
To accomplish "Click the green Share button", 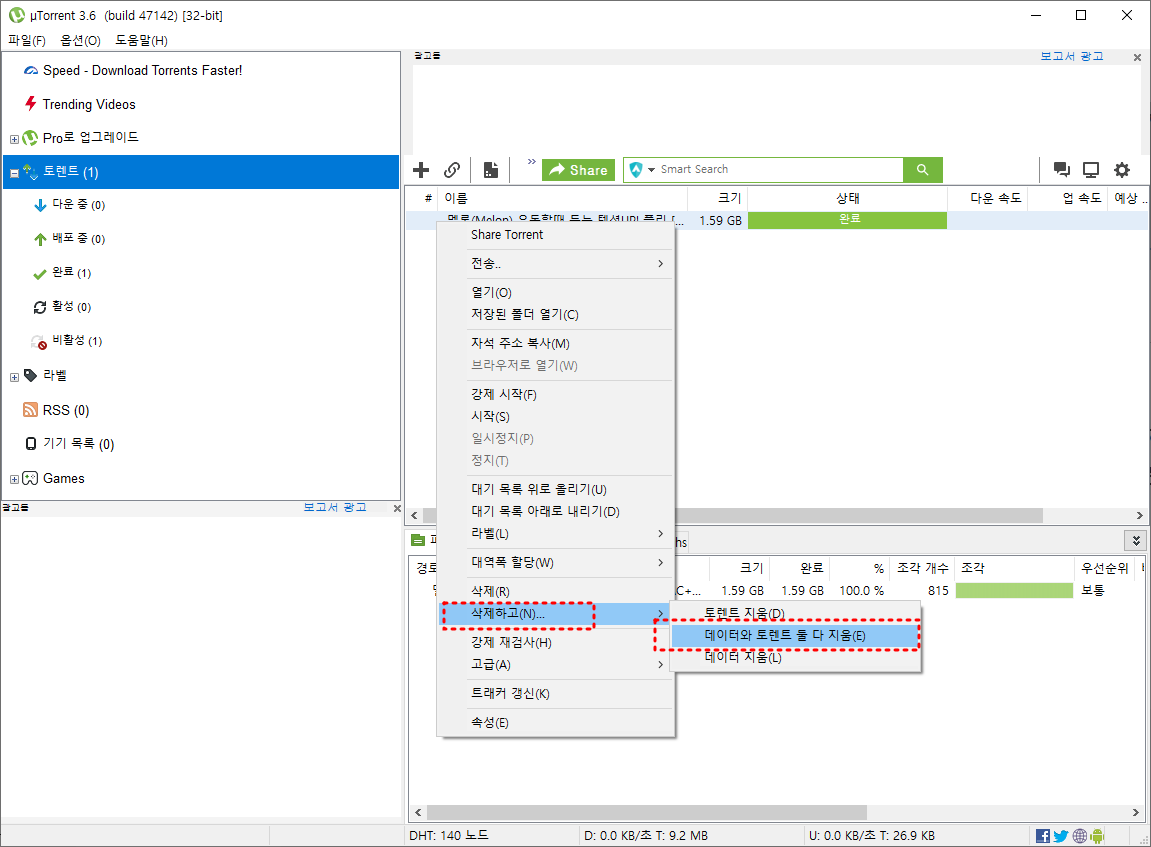I will click(578, 170).
